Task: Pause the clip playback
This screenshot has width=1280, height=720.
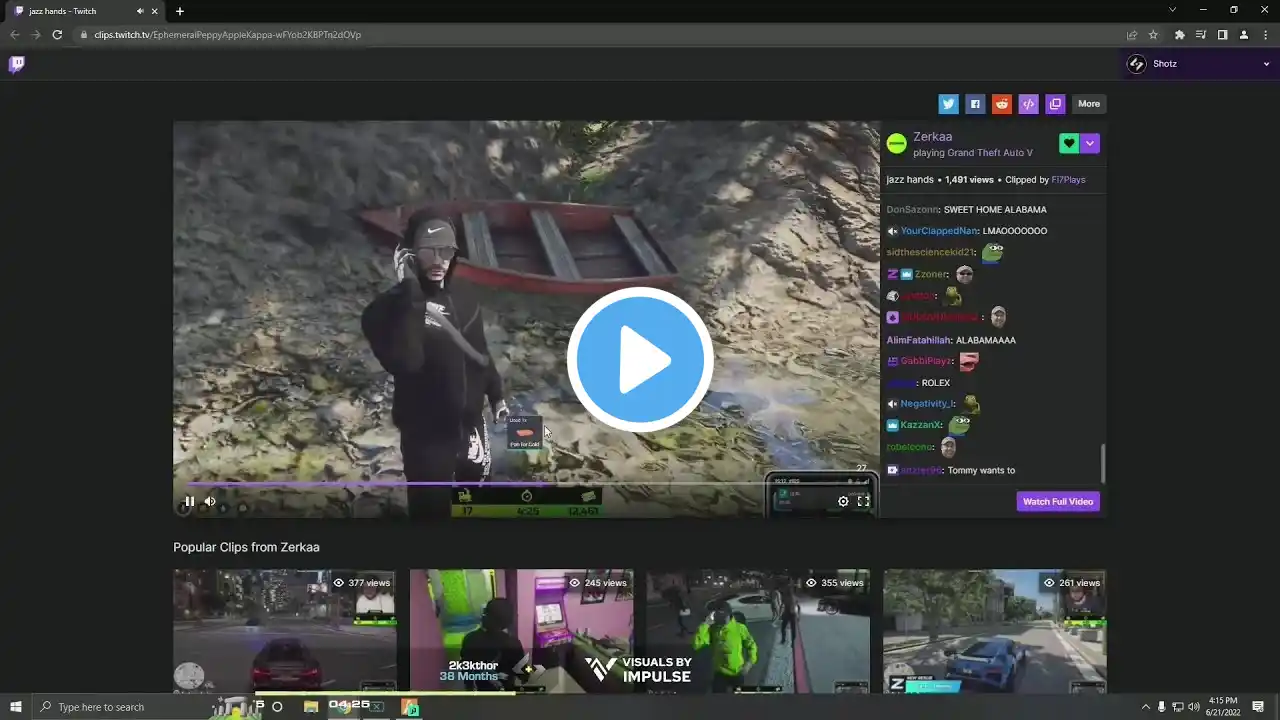Action: (x=189, y=501)
